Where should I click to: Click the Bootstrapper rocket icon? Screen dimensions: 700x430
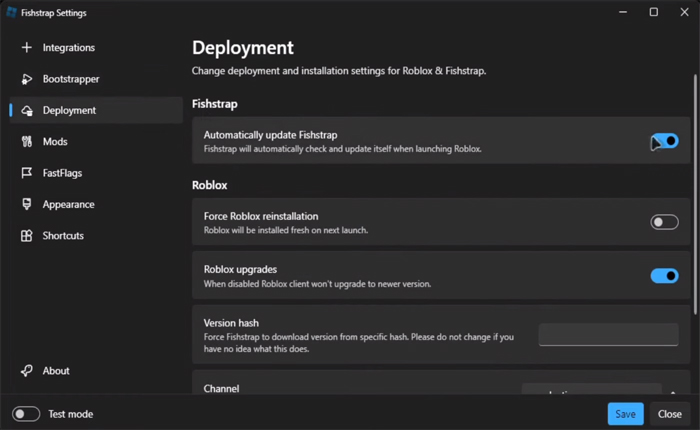click(x=27, y=79)
